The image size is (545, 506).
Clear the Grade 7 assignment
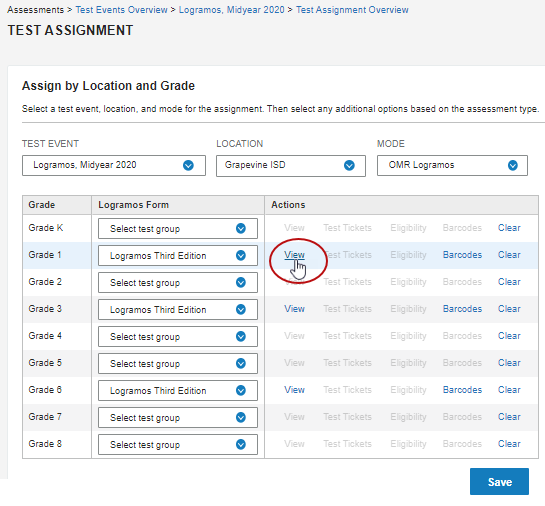click(509, 417)
